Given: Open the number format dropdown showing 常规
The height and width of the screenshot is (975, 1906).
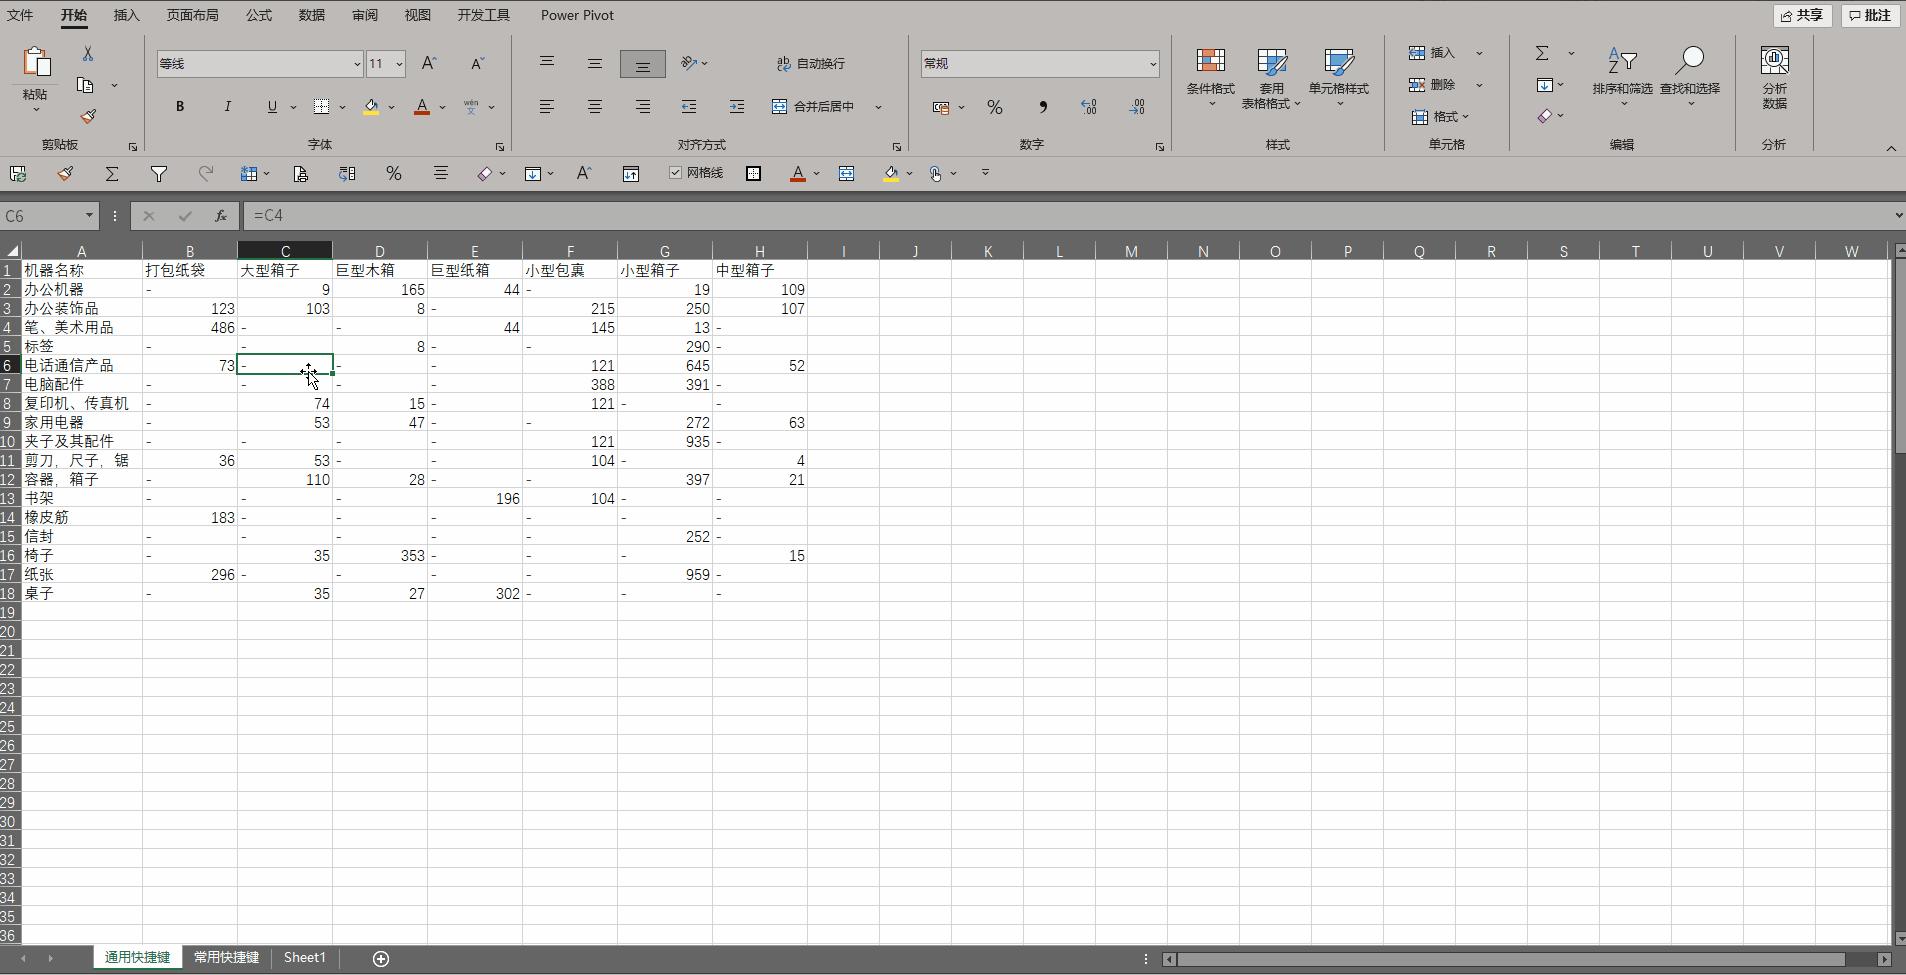Looking at the screenshot, I should pyautogui.click(x=1152, y=64).
